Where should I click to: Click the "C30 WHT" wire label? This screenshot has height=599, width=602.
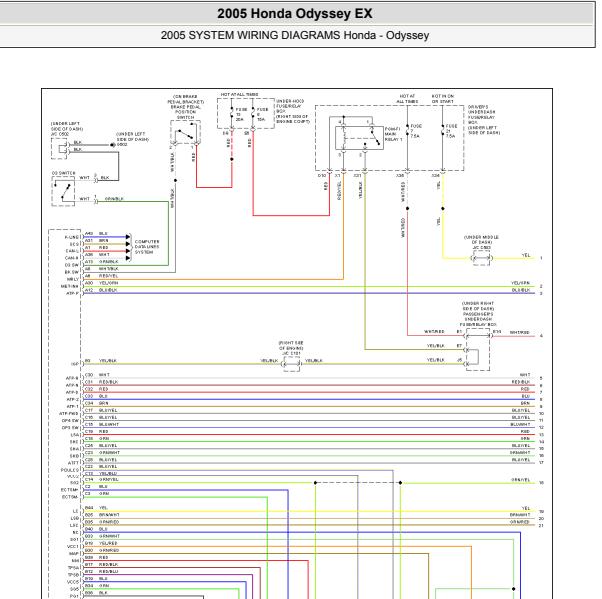pyautogui.click(x=97, y=375)
